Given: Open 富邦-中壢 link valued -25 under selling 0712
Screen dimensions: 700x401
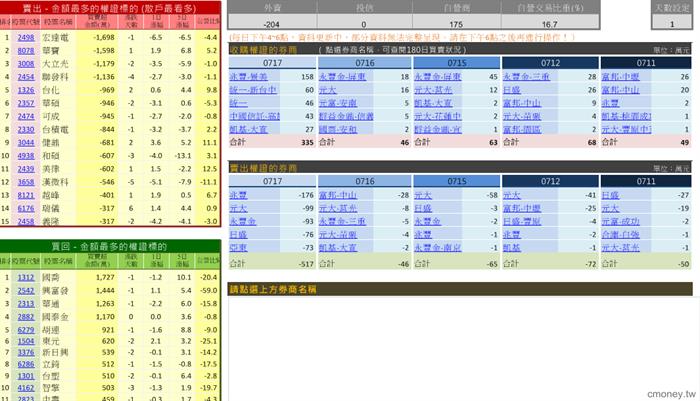Looking at the screenshot, I should pos(522,208).
